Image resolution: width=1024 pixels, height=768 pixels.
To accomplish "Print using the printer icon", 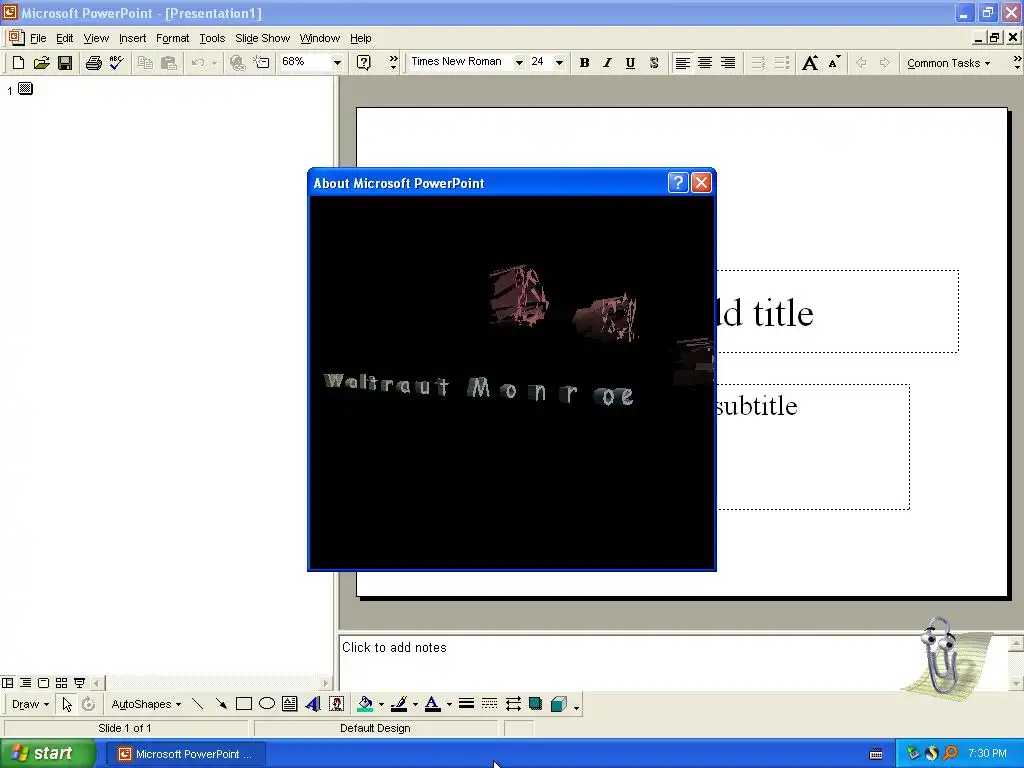I will [x=93, y=63].
